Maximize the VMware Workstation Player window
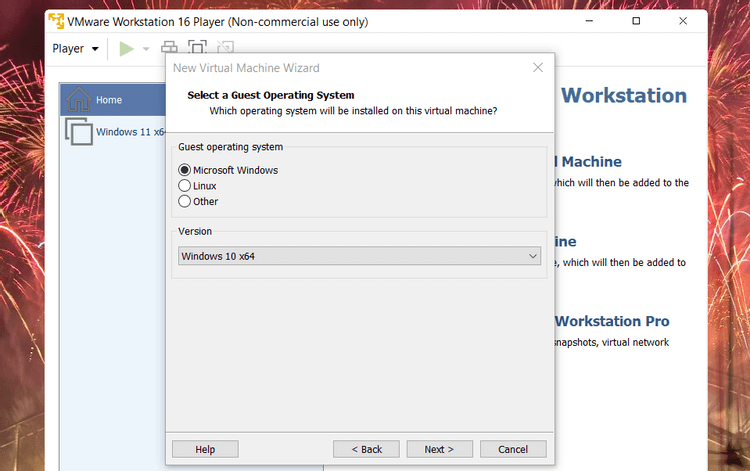750x471 pixels. [x=636, y=21]
